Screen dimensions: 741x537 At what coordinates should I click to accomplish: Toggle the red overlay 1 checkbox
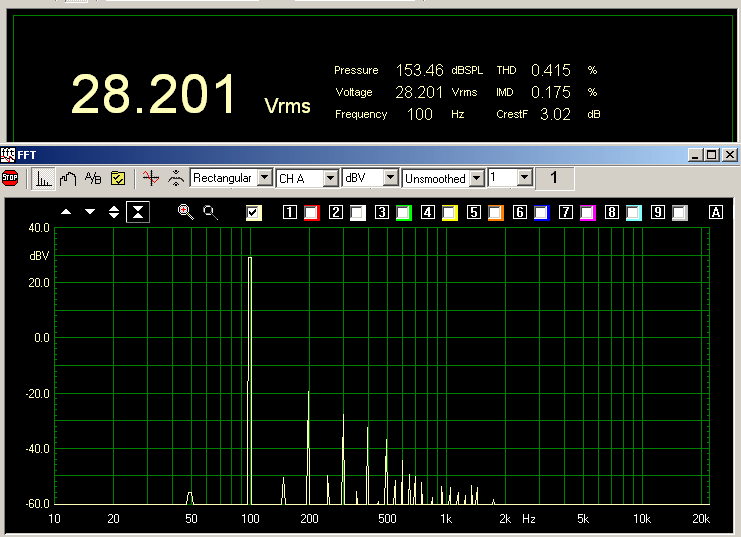(x=311, y=213)
